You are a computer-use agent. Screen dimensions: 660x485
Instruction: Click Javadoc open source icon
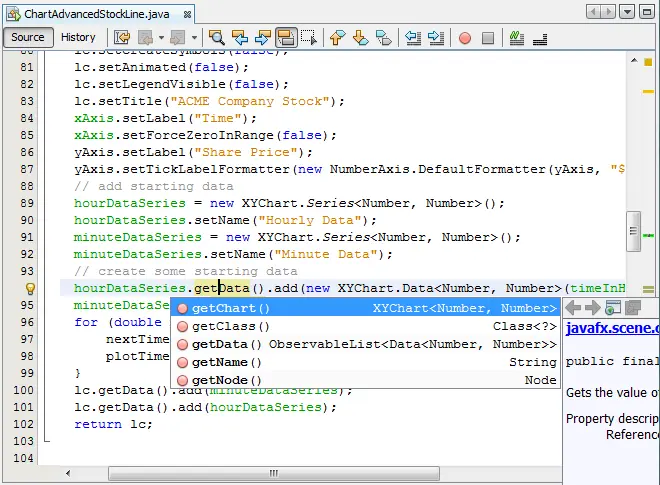click(x=633, y=308)
